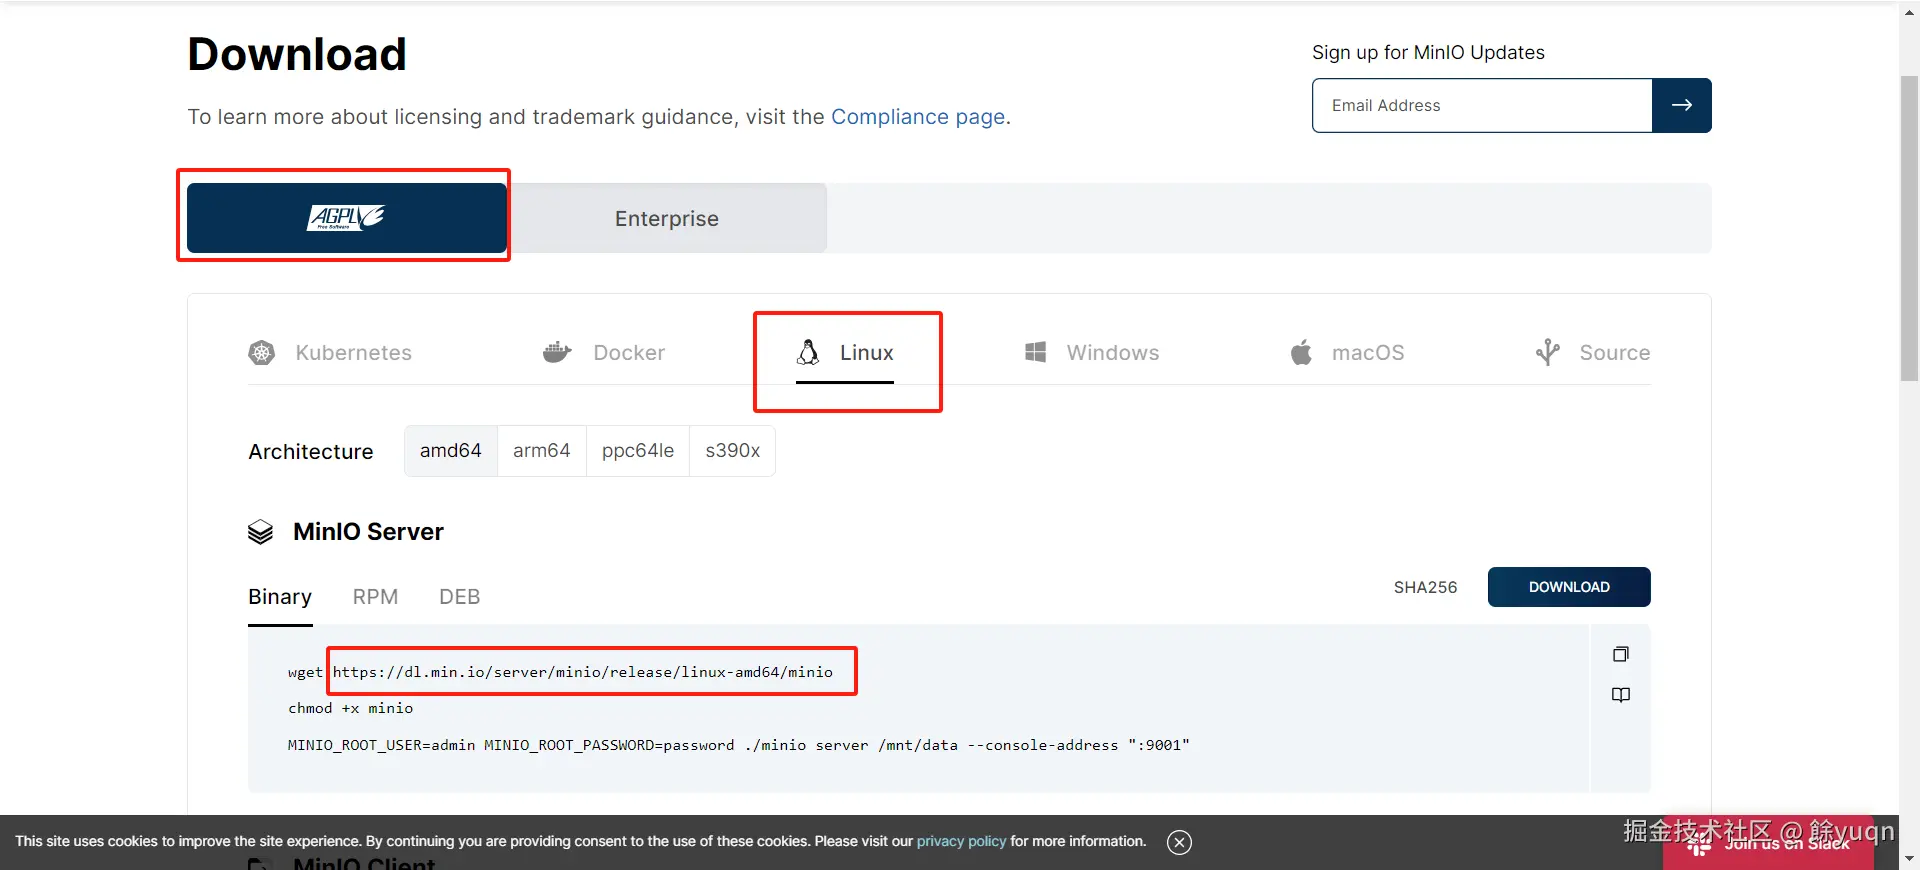Click the 'Sign up for MinIO Updates' text
This screenshot has width=1920, height=870.
coord(1428,52)
